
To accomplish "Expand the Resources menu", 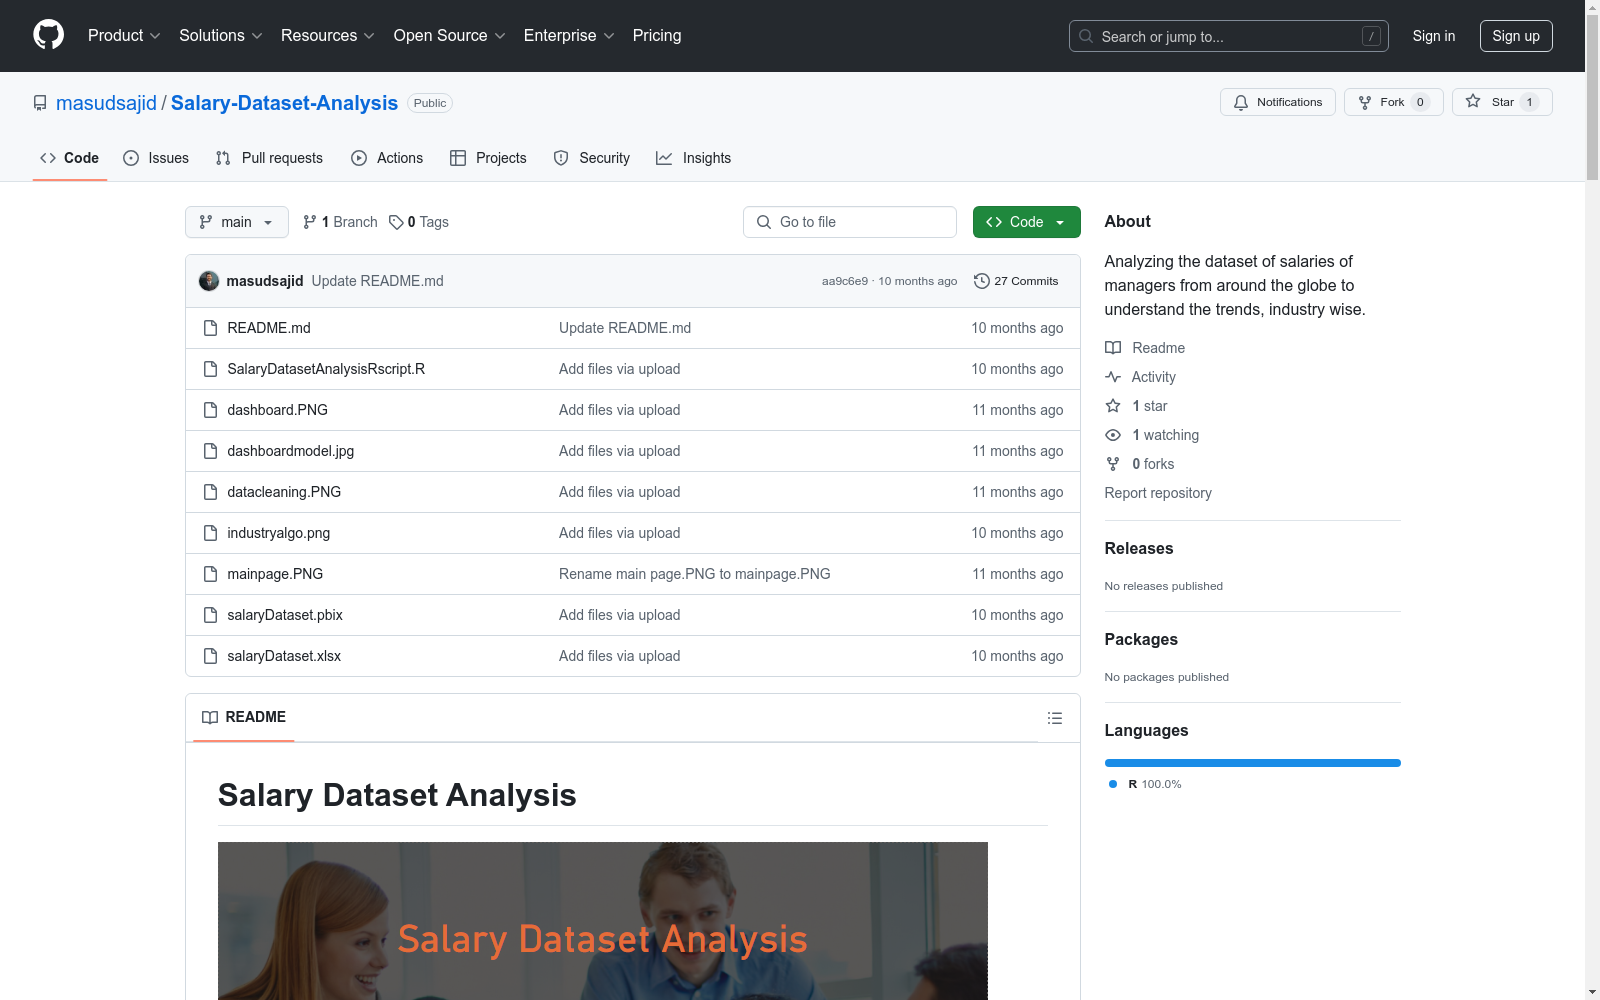I will pos(327,35).
